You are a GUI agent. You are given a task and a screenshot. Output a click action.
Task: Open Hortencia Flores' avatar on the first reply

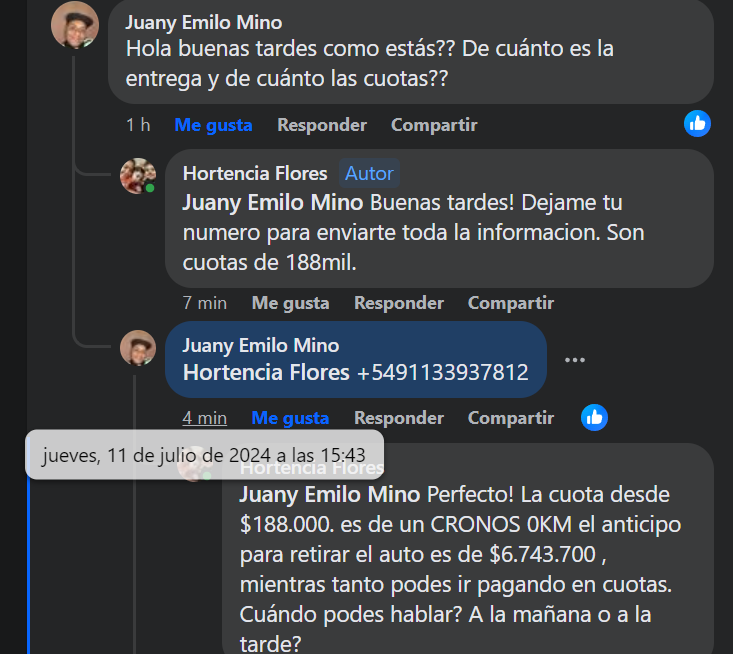[x=138, y=176]
